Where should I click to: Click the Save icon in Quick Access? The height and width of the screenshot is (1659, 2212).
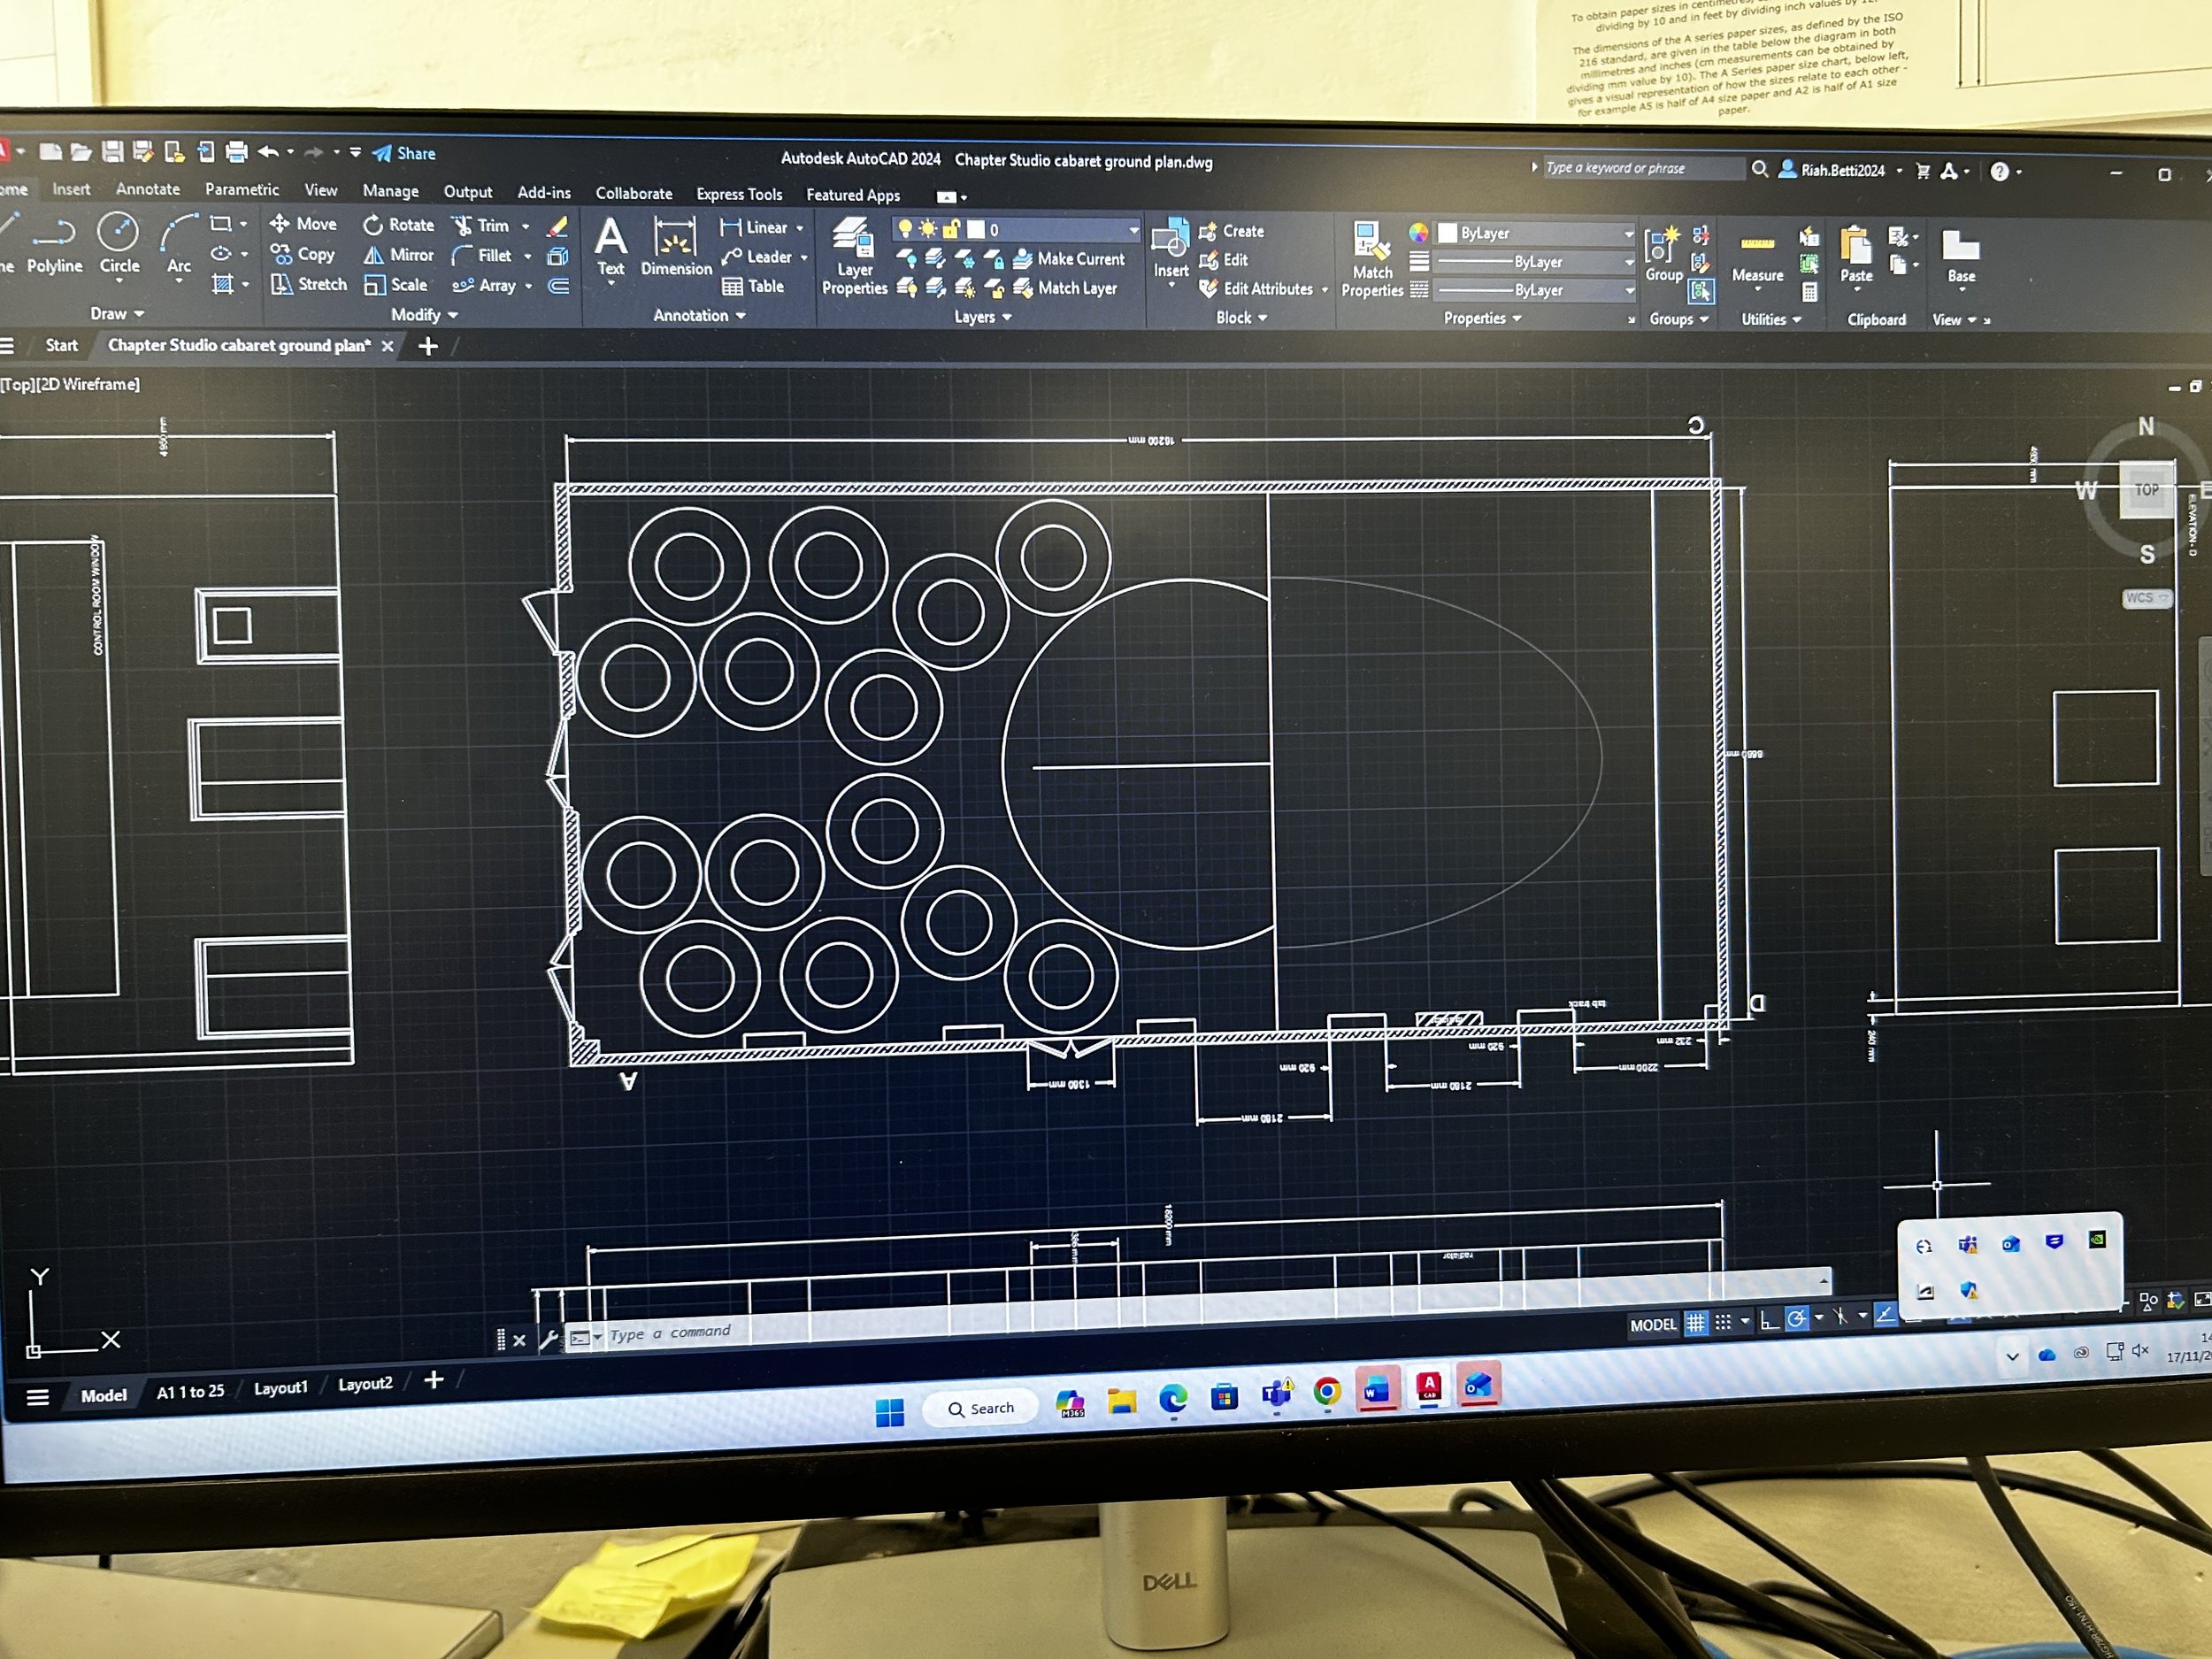click(x=113, y=151)
